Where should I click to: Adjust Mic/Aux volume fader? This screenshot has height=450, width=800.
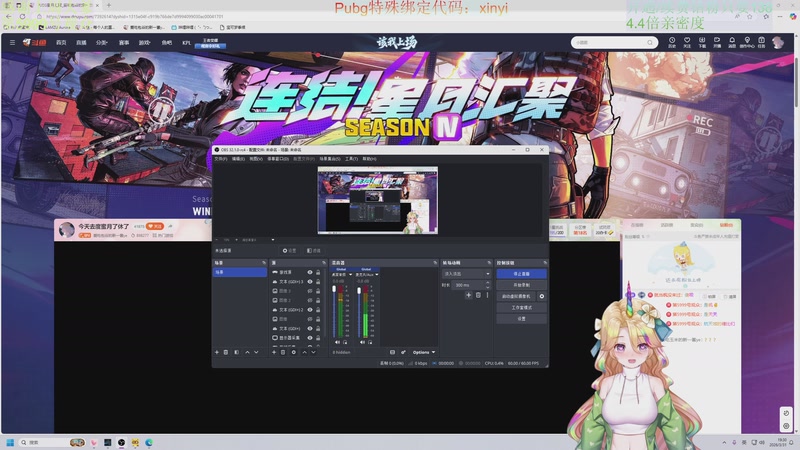point(359,290)
